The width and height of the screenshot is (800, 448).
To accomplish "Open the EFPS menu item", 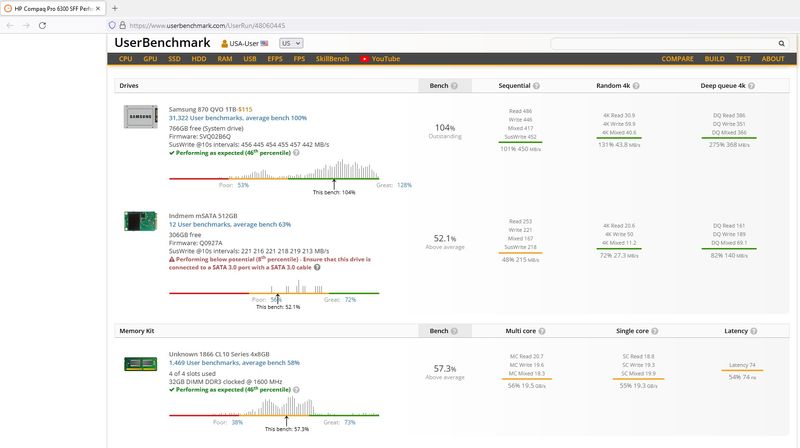I will click(x=274, y=59).
